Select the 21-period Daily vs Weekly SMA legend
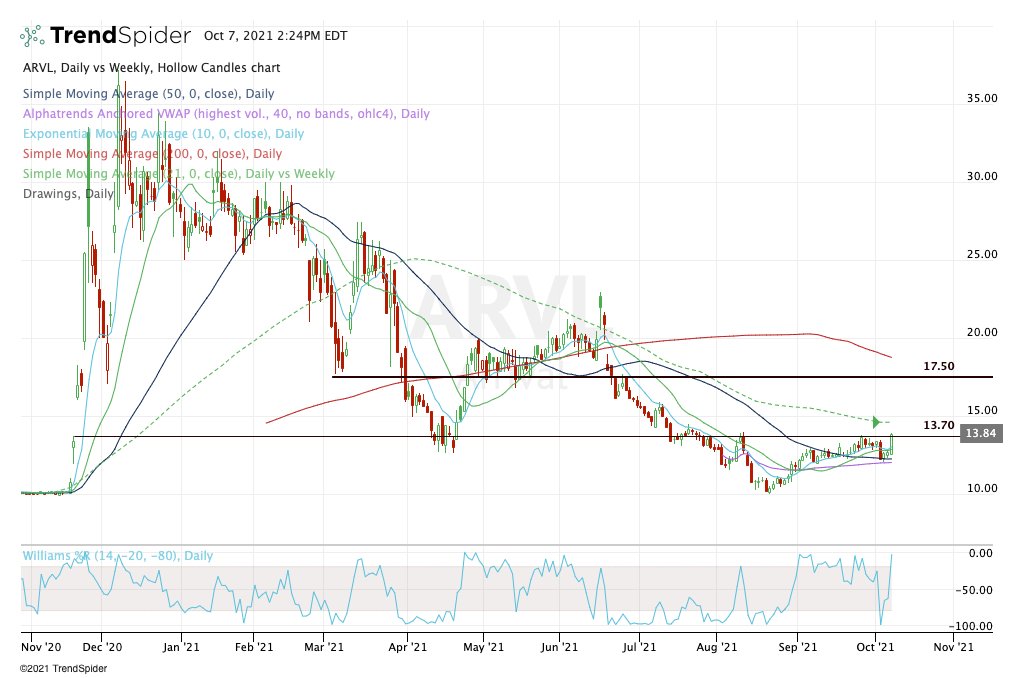 pos(177,174)
